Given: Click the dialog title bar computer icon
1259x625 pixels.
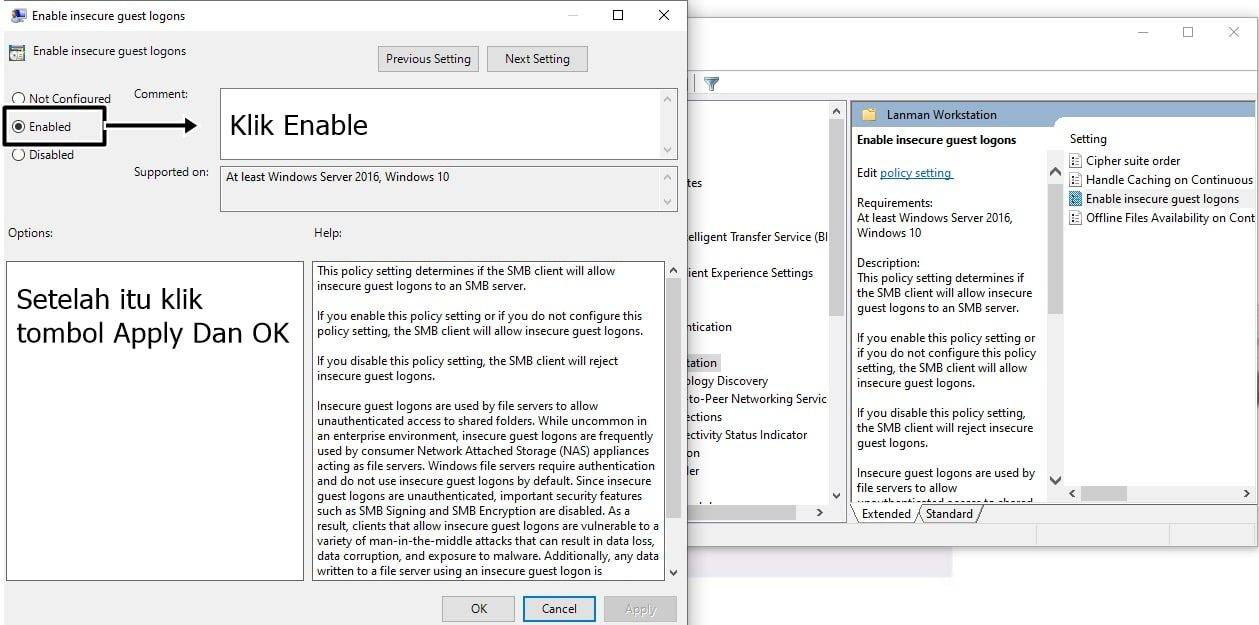Looking at the screenshot, I should (x=18, y=16).
